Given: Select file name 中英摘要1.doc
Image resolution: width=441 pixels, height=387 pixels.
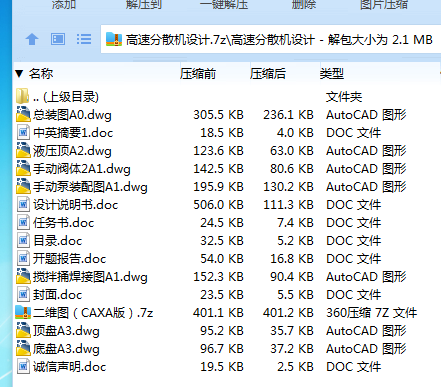Looking at the screenshot, I should (73, 133).
